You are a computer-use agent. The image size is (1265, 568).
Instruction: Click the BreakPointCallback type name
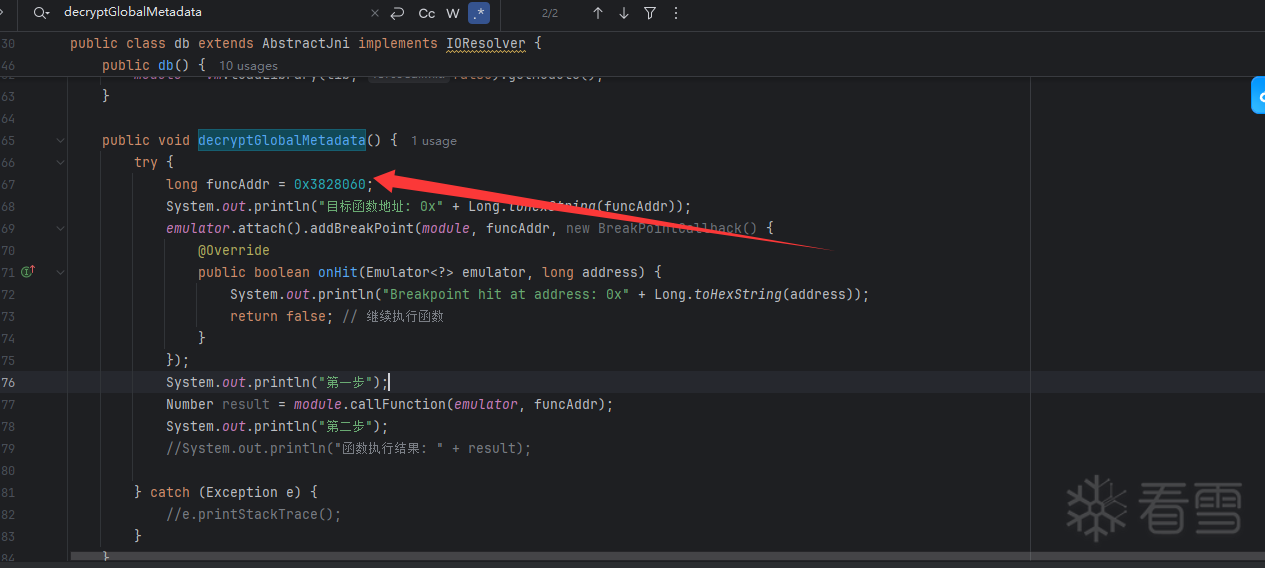coord(670,228)
